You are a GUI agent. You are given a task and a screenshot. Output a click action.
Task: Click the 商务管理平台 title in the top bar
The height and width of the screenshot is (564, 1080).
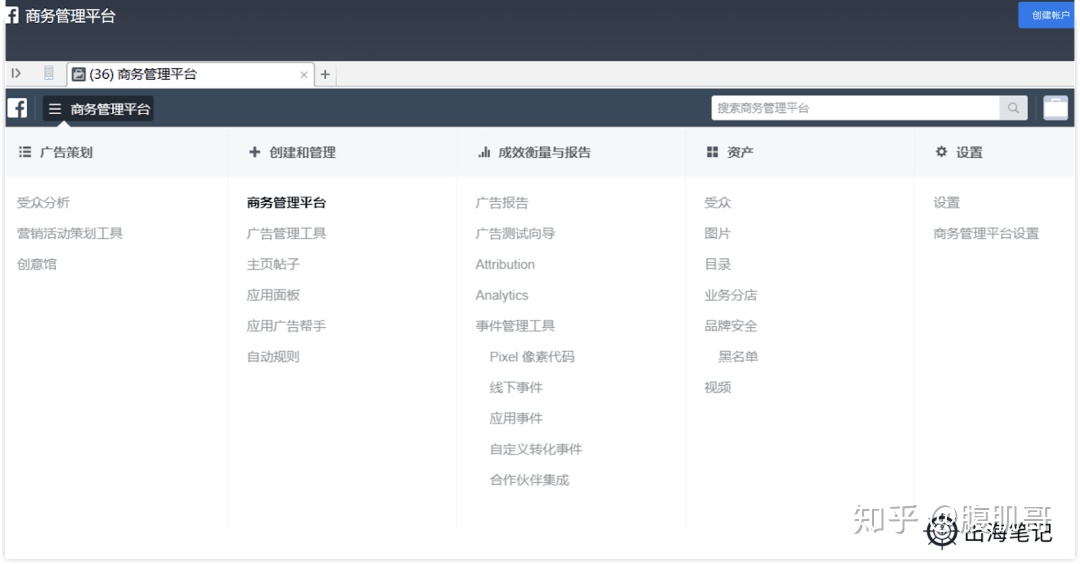[x=70, y=16]
